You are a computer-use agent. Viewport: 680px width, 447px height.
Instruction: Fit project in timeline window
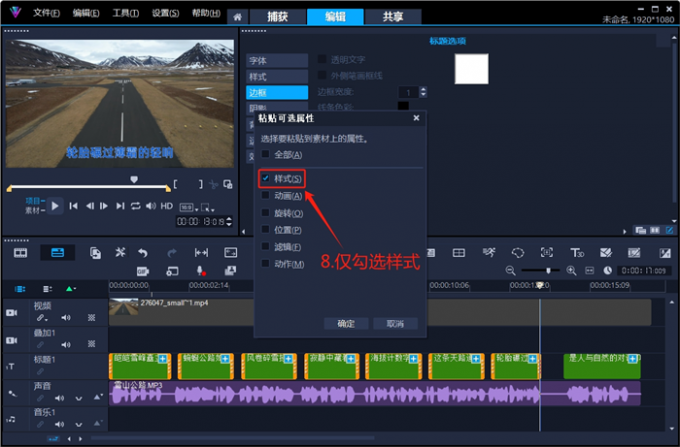point(589,271)
